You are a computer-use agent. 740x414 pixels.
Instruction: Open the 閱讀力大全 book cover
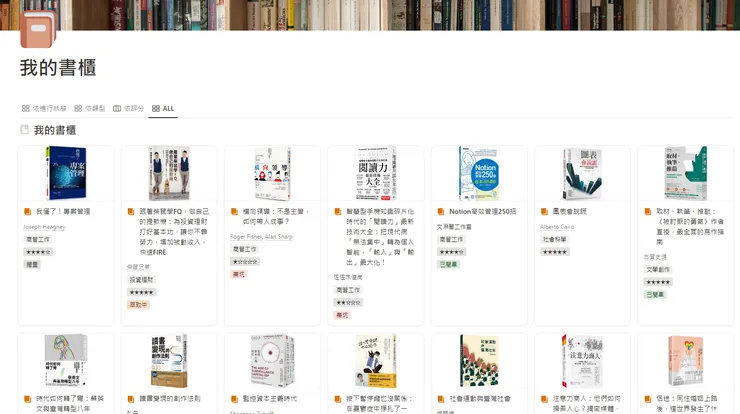click(376, 173)
